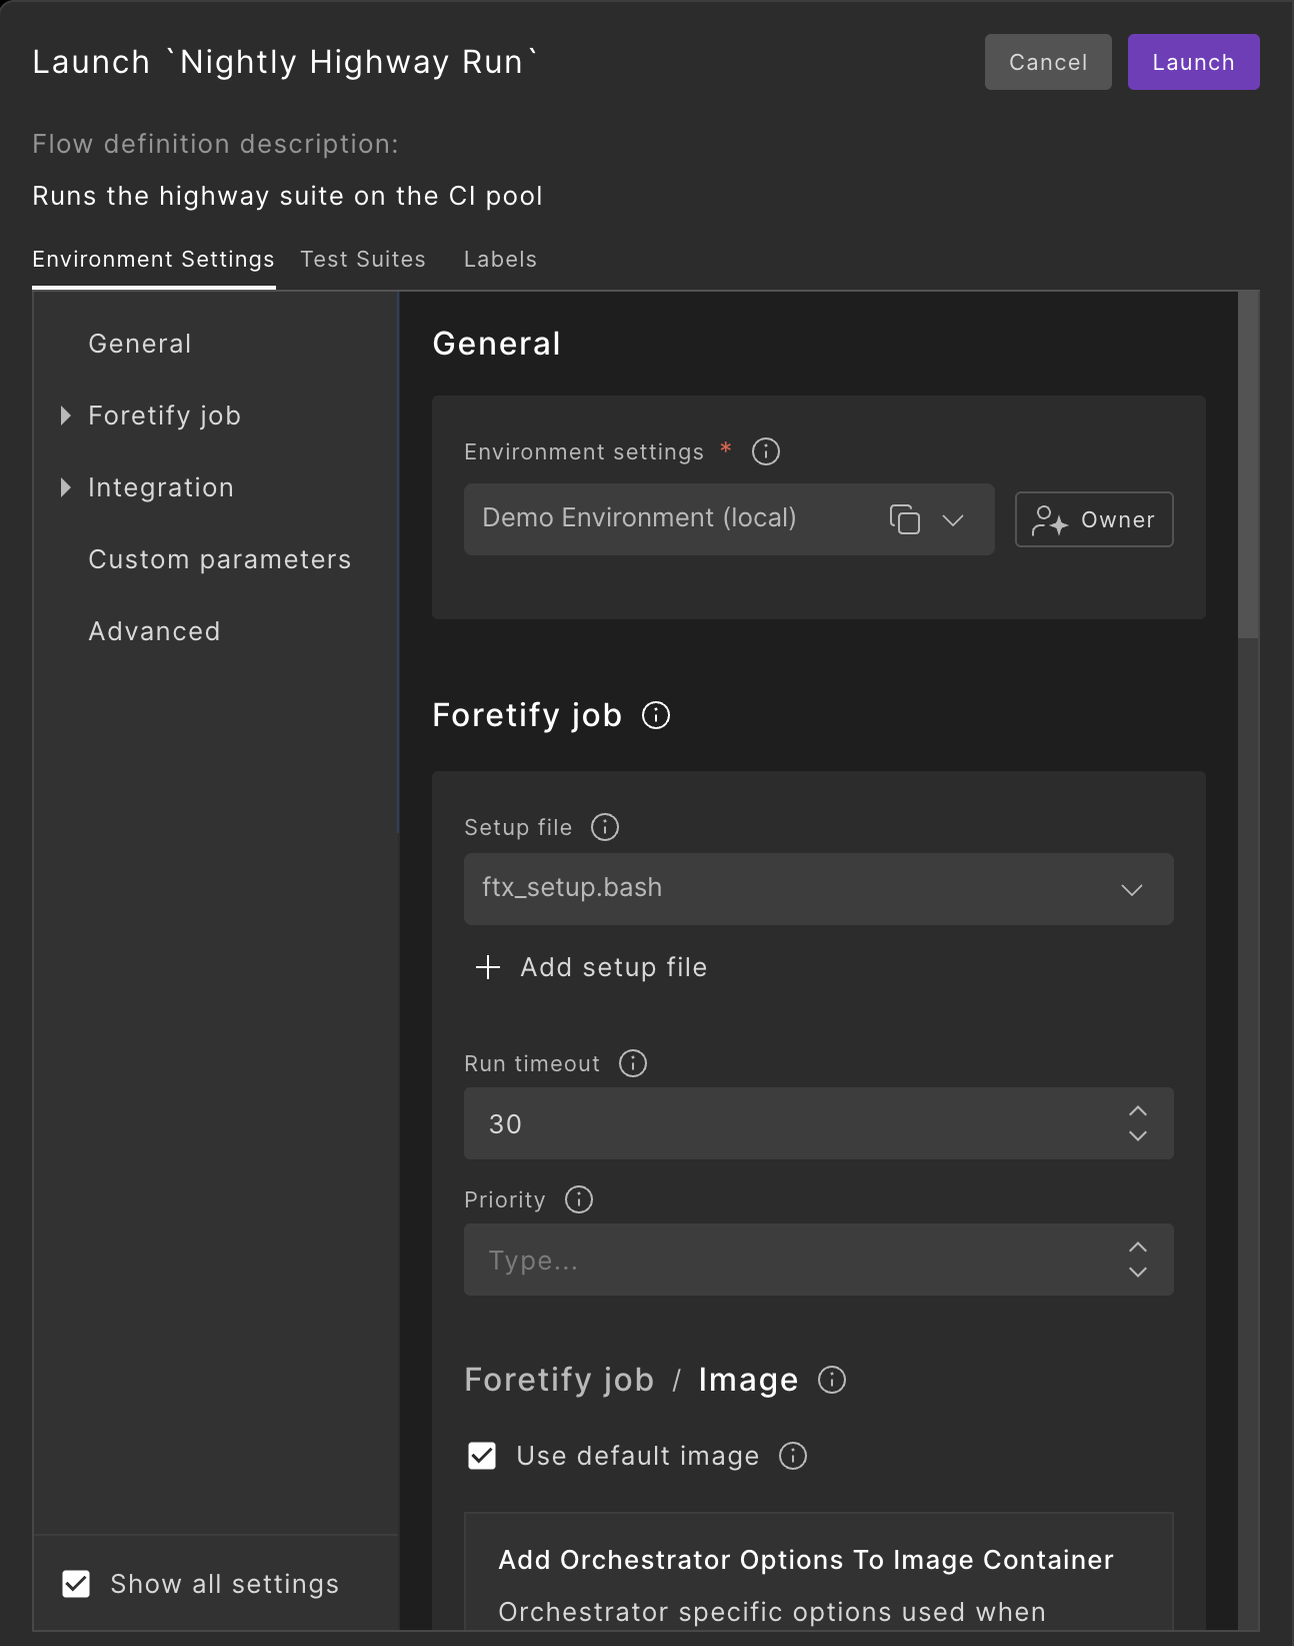
Task: Click the copy icon in Demo Environment field
Action: 905,520
